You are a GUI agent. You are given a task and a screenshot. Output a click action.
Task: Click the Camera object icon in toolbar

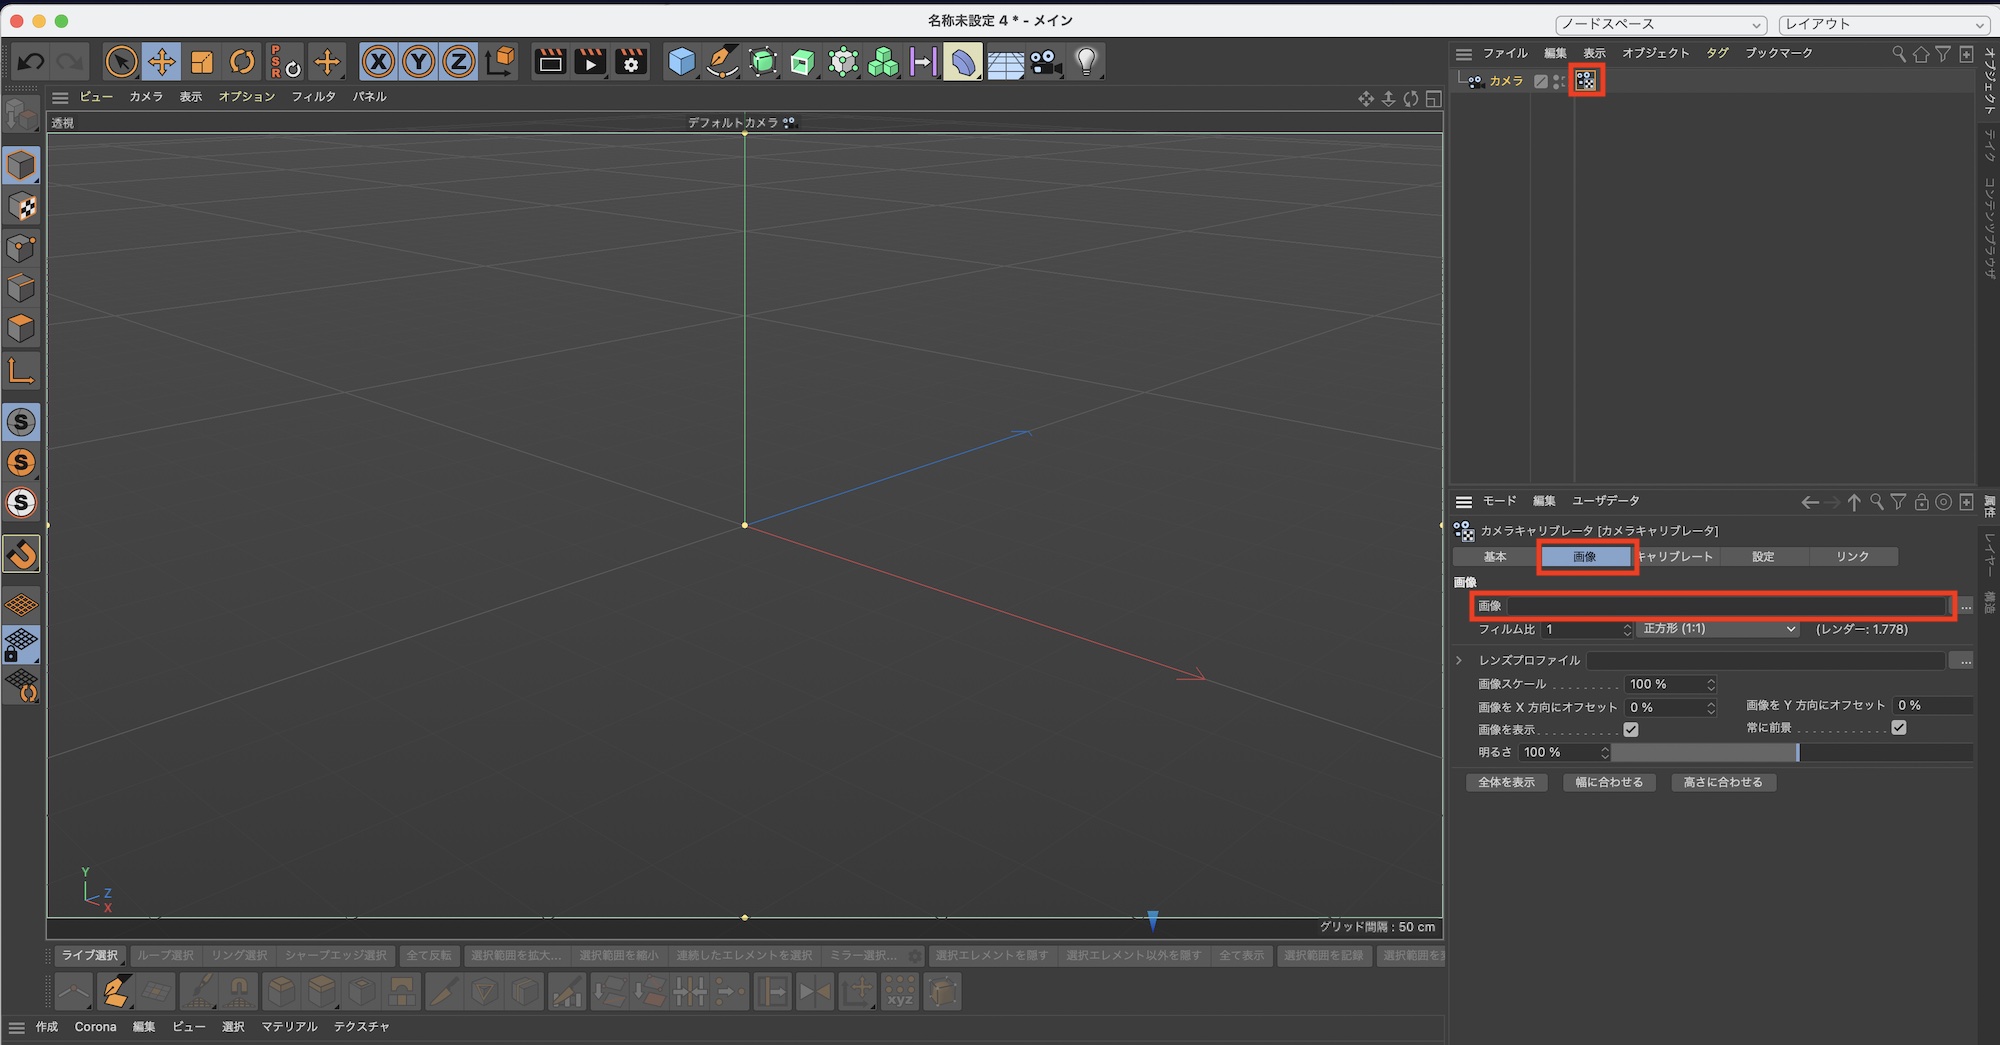[1046, 62]
